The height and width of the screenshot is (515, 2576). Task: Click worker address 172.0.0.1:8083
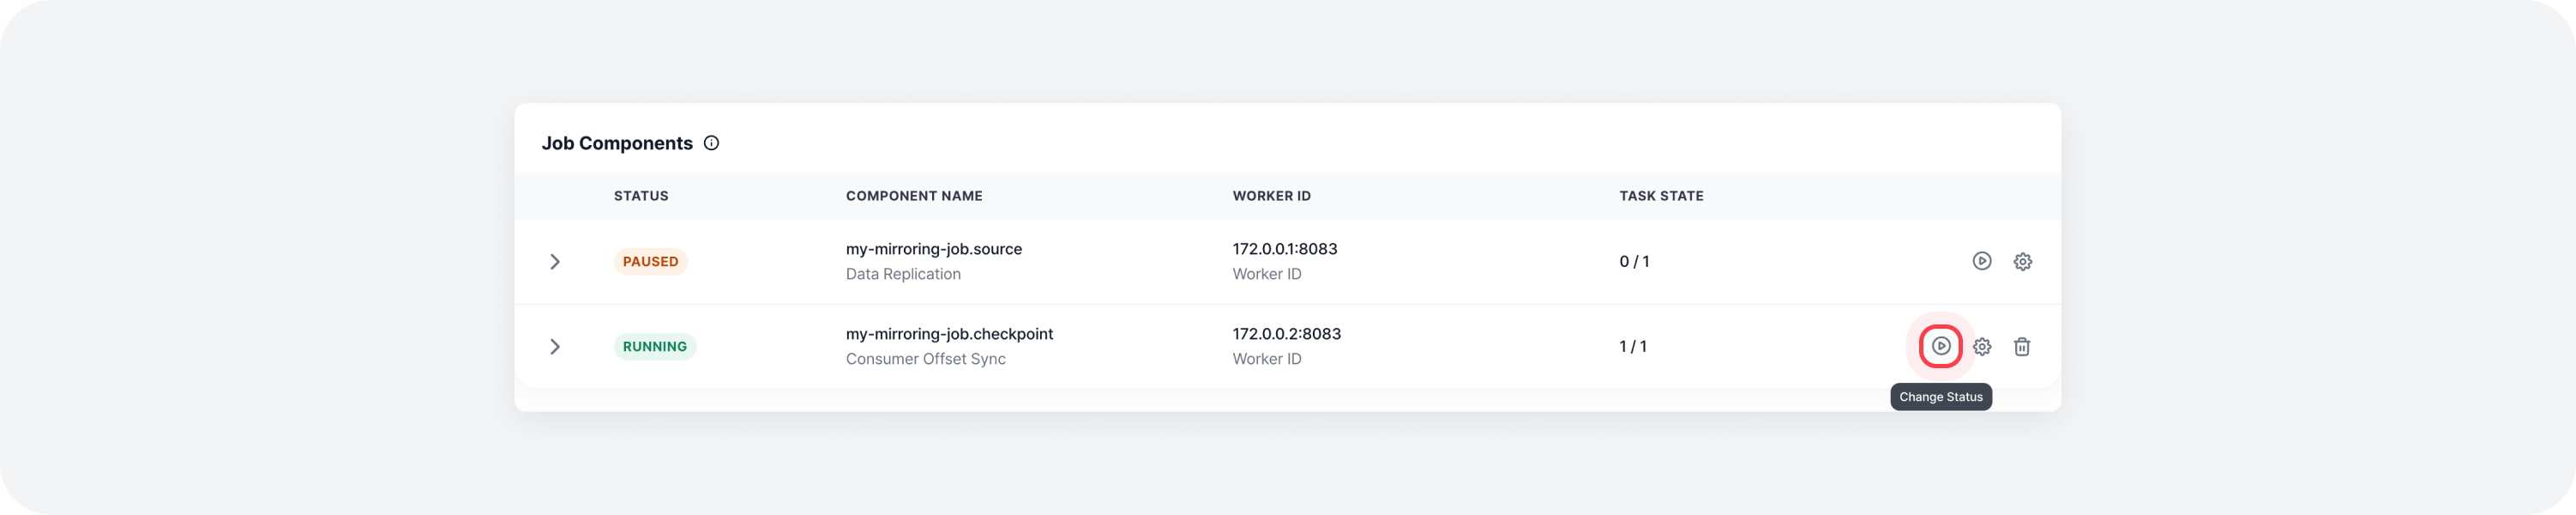pos(1284,249)
